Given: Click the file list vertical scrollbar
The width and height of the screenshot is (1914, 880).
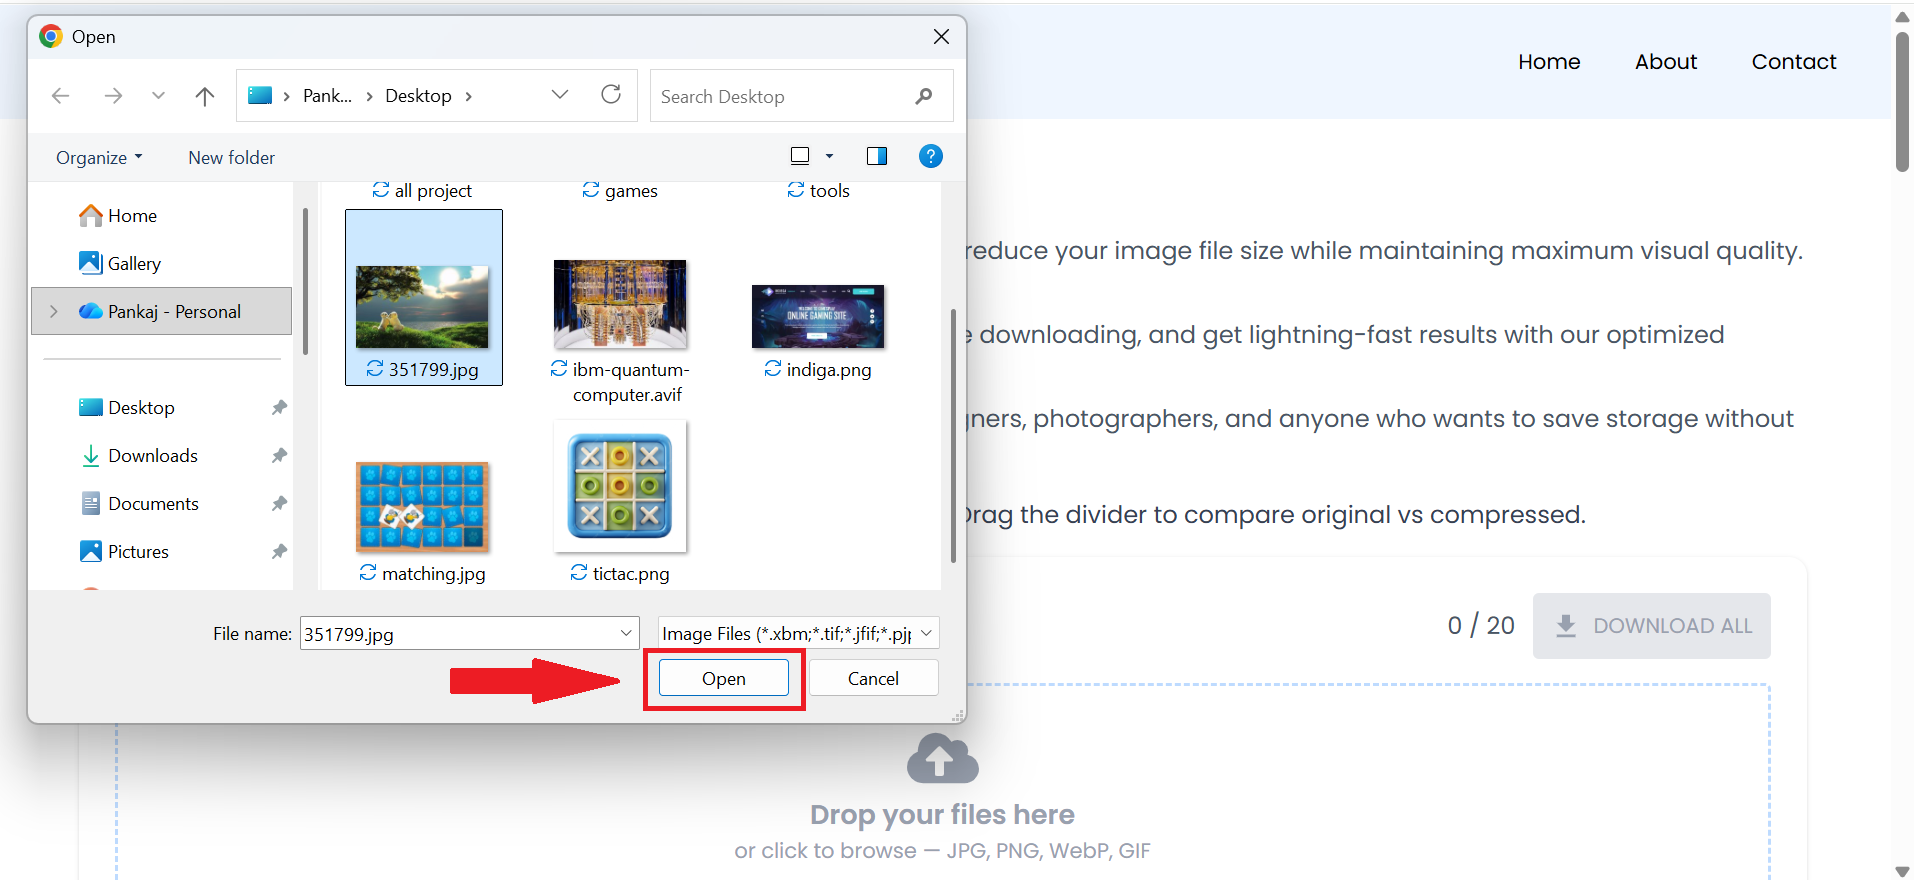Looking at the screenshot, I should pyautogui.click(x=953, y=436).
